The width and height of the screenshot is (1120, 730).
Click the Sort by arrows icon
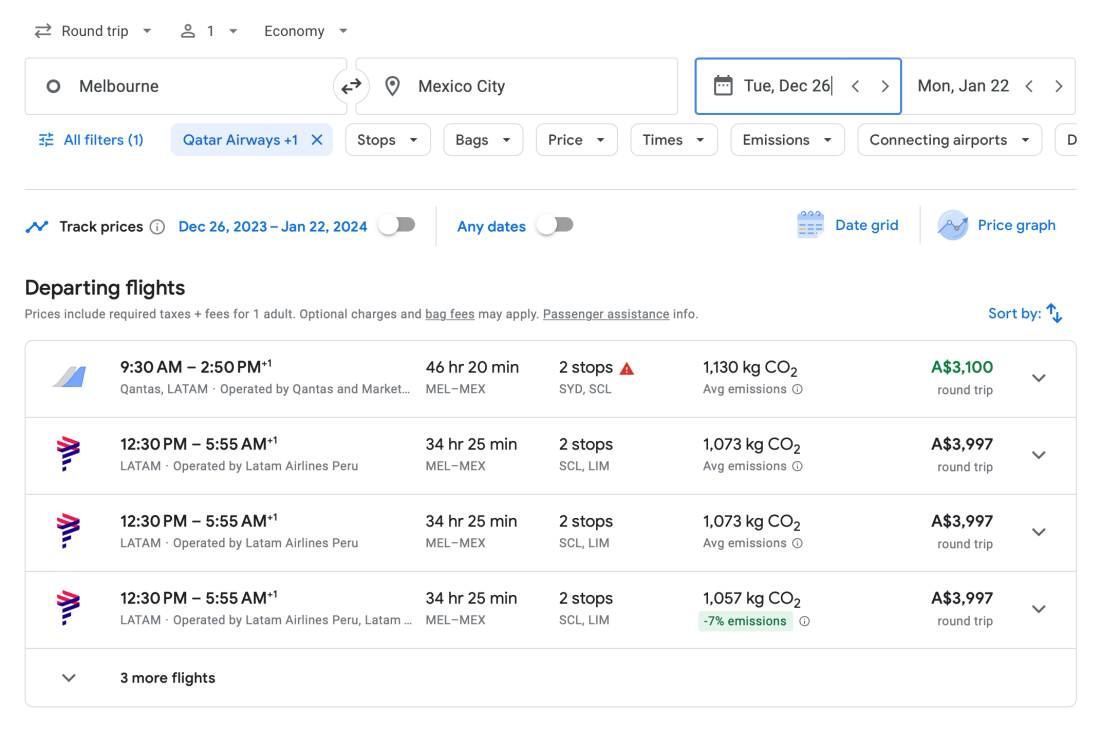pos(1054,314)
